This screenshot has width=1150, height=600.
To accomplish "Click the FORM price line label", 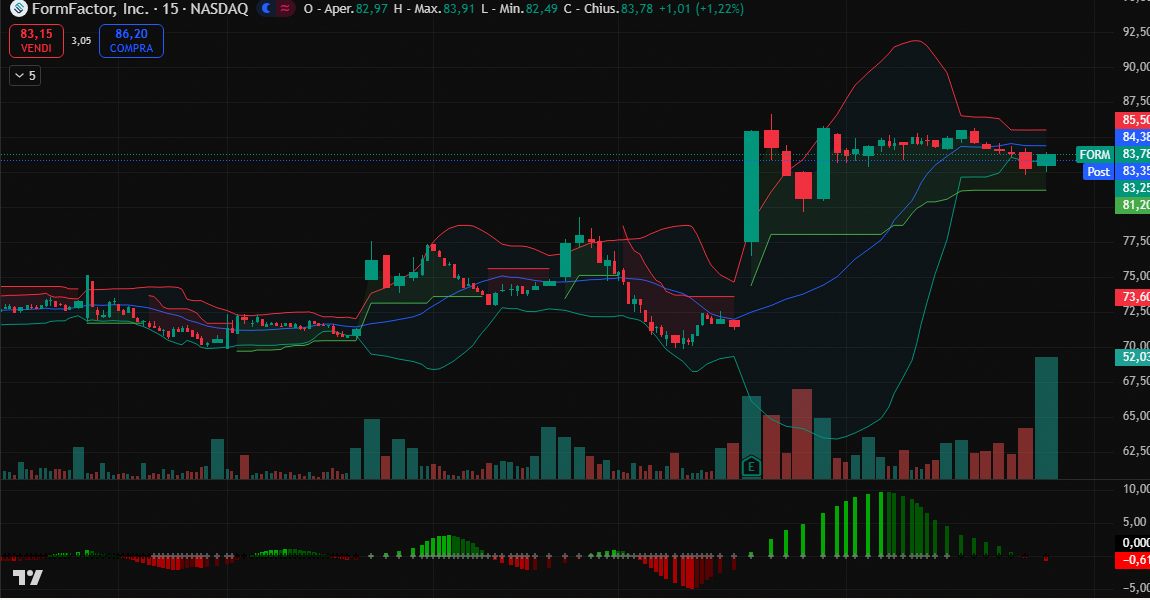I will point(1096,155).
